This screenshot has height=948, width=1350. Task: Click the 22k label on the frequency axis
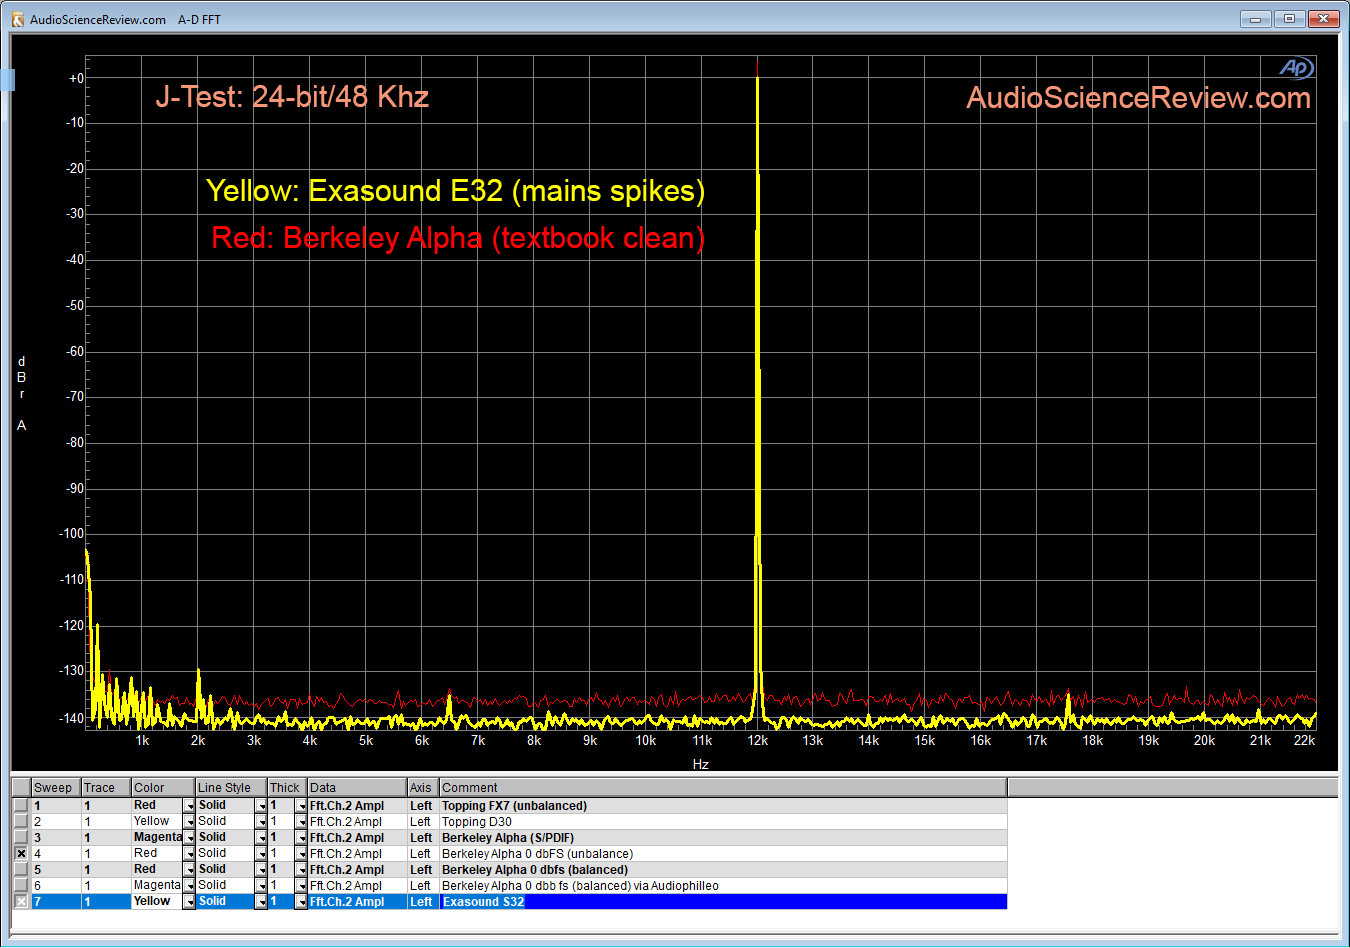[1304, 741]
